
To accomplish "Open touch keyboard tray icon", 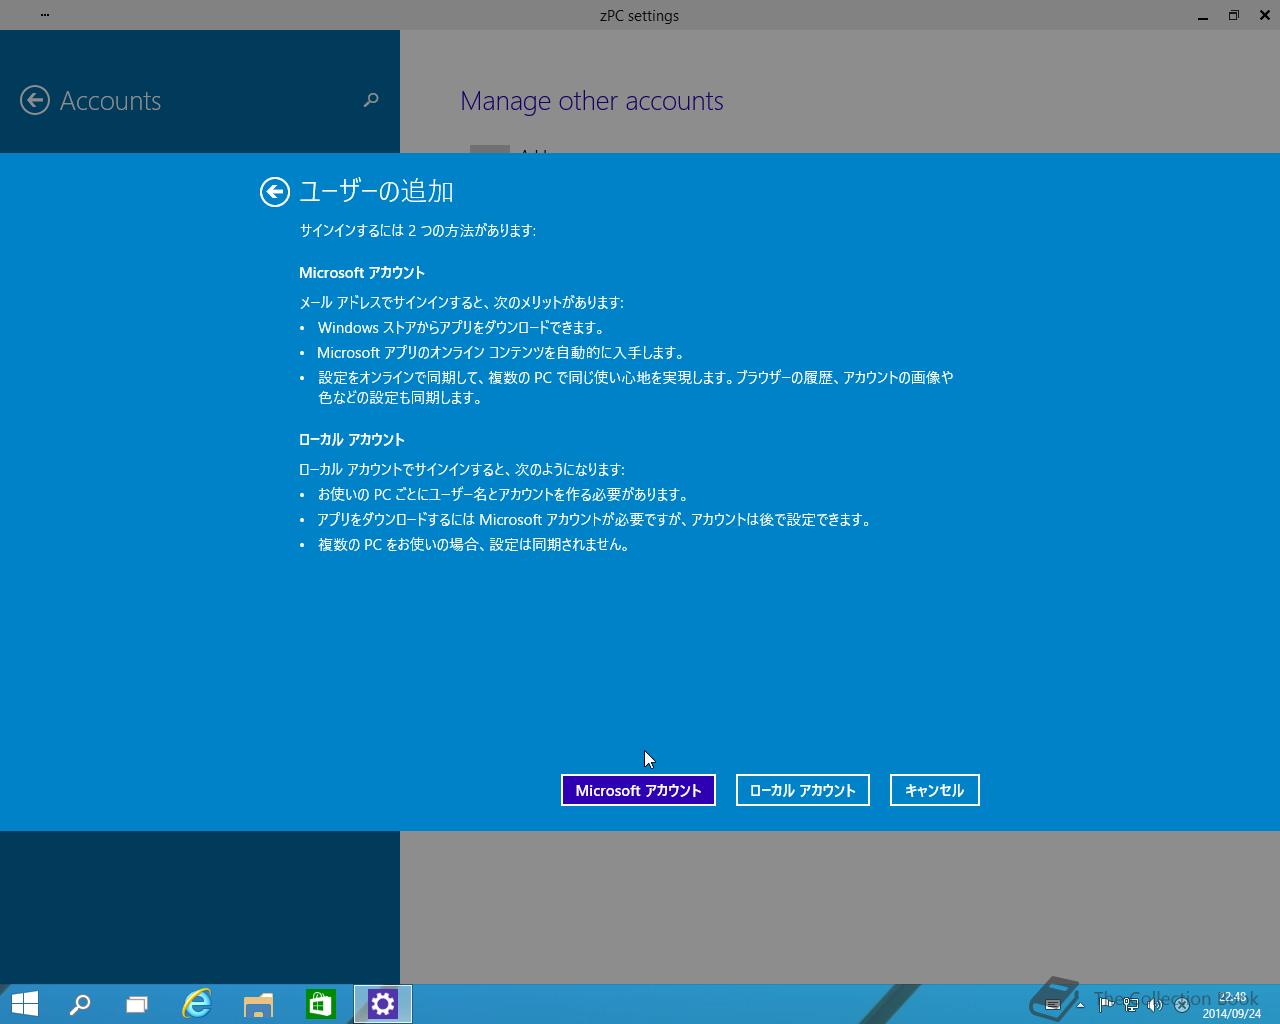I will (1053, 1005).
